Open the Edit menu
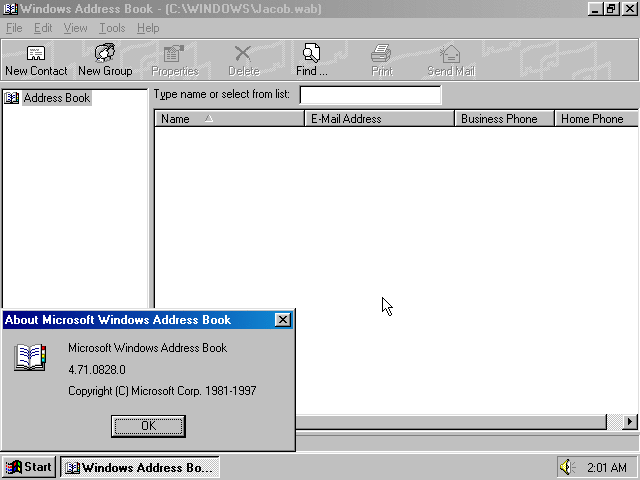 pos(43,28)
